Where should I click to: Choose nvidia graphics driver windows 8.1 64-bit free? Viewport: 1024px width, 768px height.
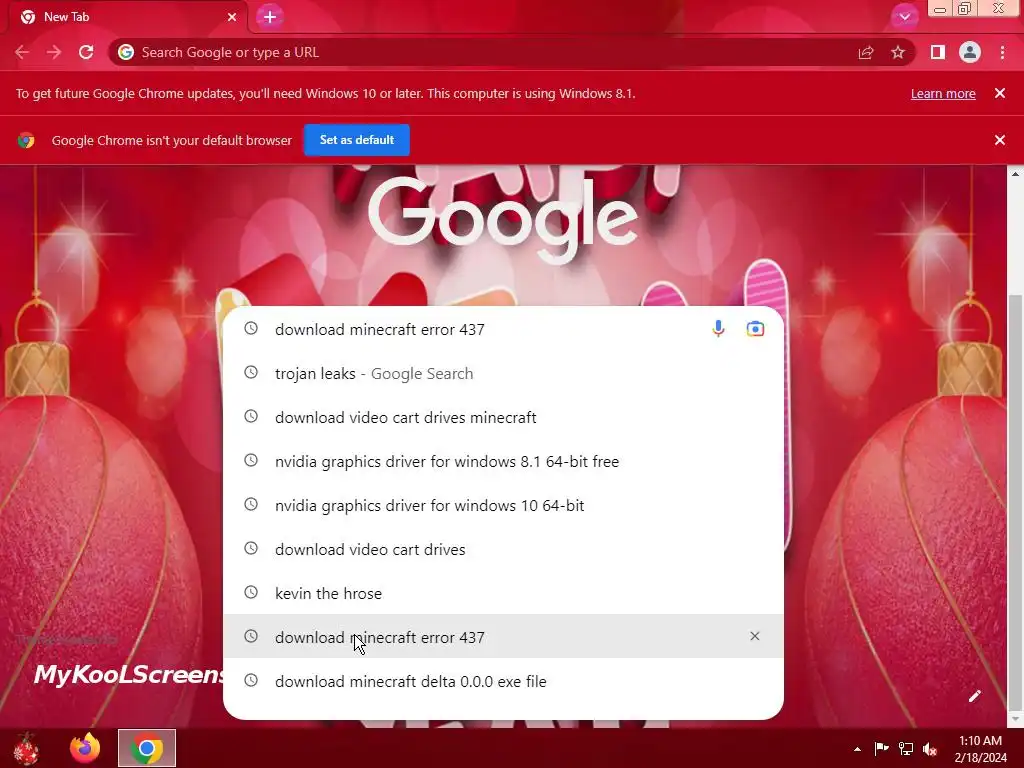[503, 461]
